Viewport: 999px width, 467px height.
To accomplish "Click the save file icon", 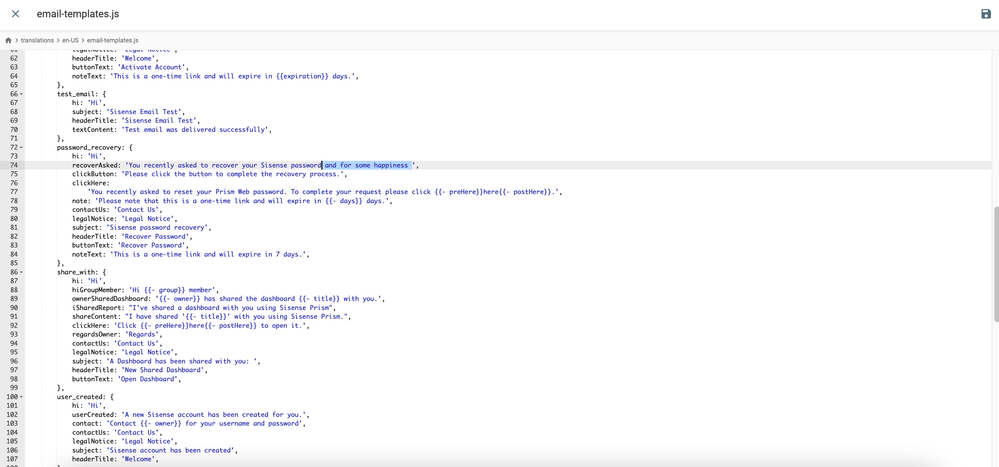I will [x=985, y=14].
